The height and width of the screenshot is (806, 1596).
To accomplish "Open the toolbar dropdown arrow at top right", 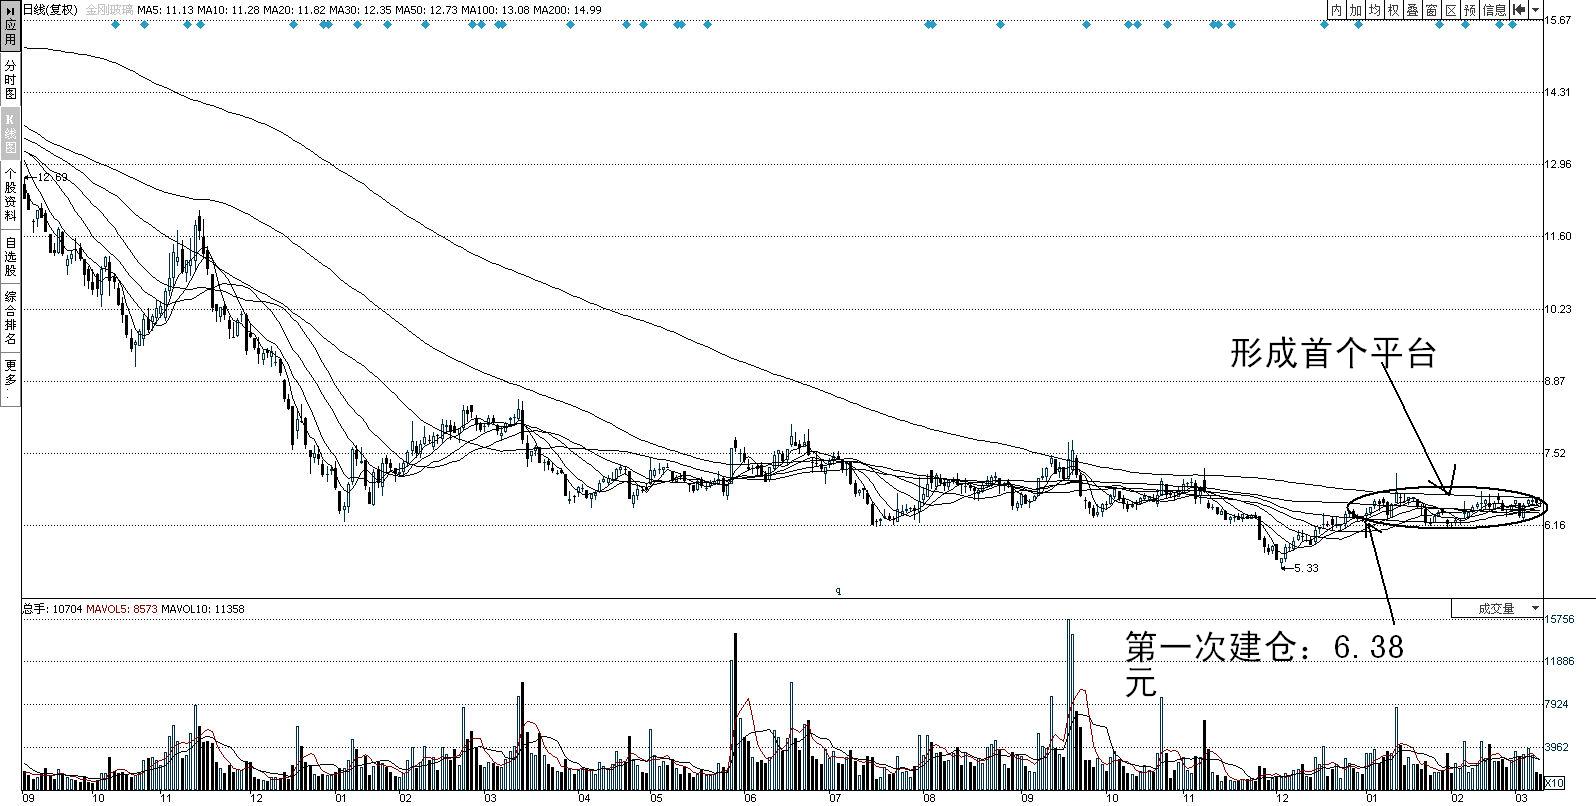I will [x=1536, y=10].
